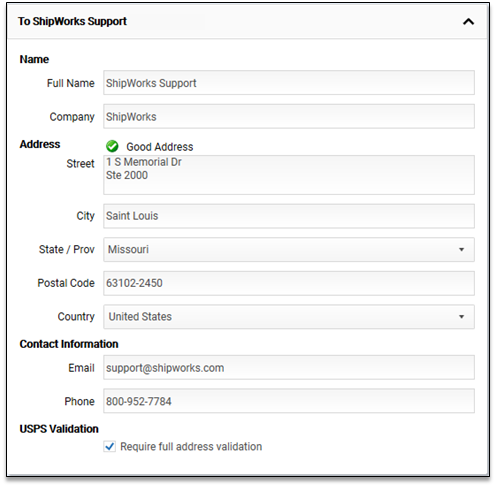Click the Postal Code field 63102-2450
Image resolution: width=496 pixels, height=487 pixels.
(x=289, y=283)
